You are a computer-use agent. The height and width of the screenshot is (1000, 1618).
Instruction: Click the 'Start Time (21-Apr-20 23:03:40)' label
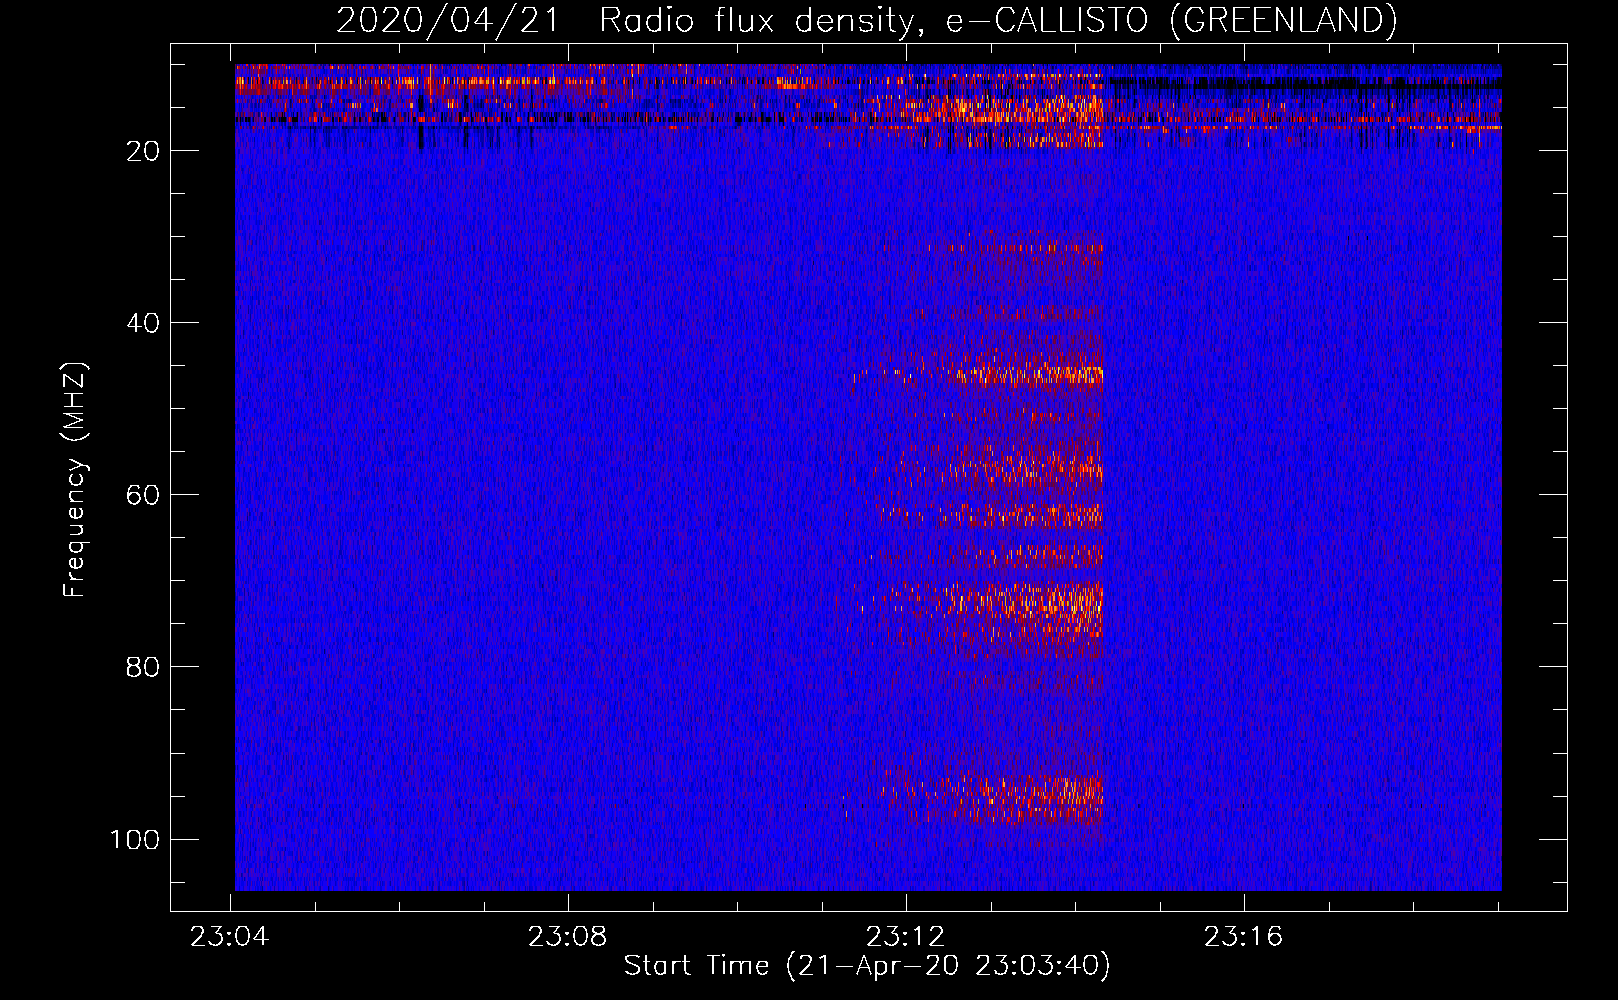pyautogui.click(x=867, y=966)
